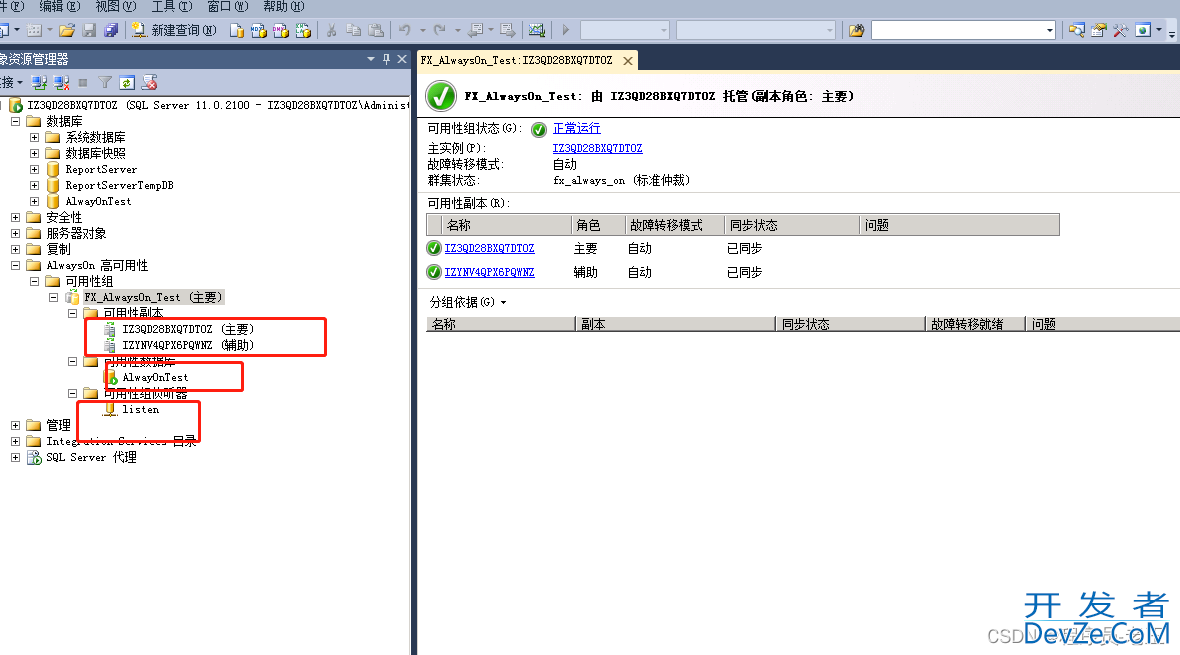
Task: Open the Toolbox hammer-wrench icon
Action: [1121, 31]
